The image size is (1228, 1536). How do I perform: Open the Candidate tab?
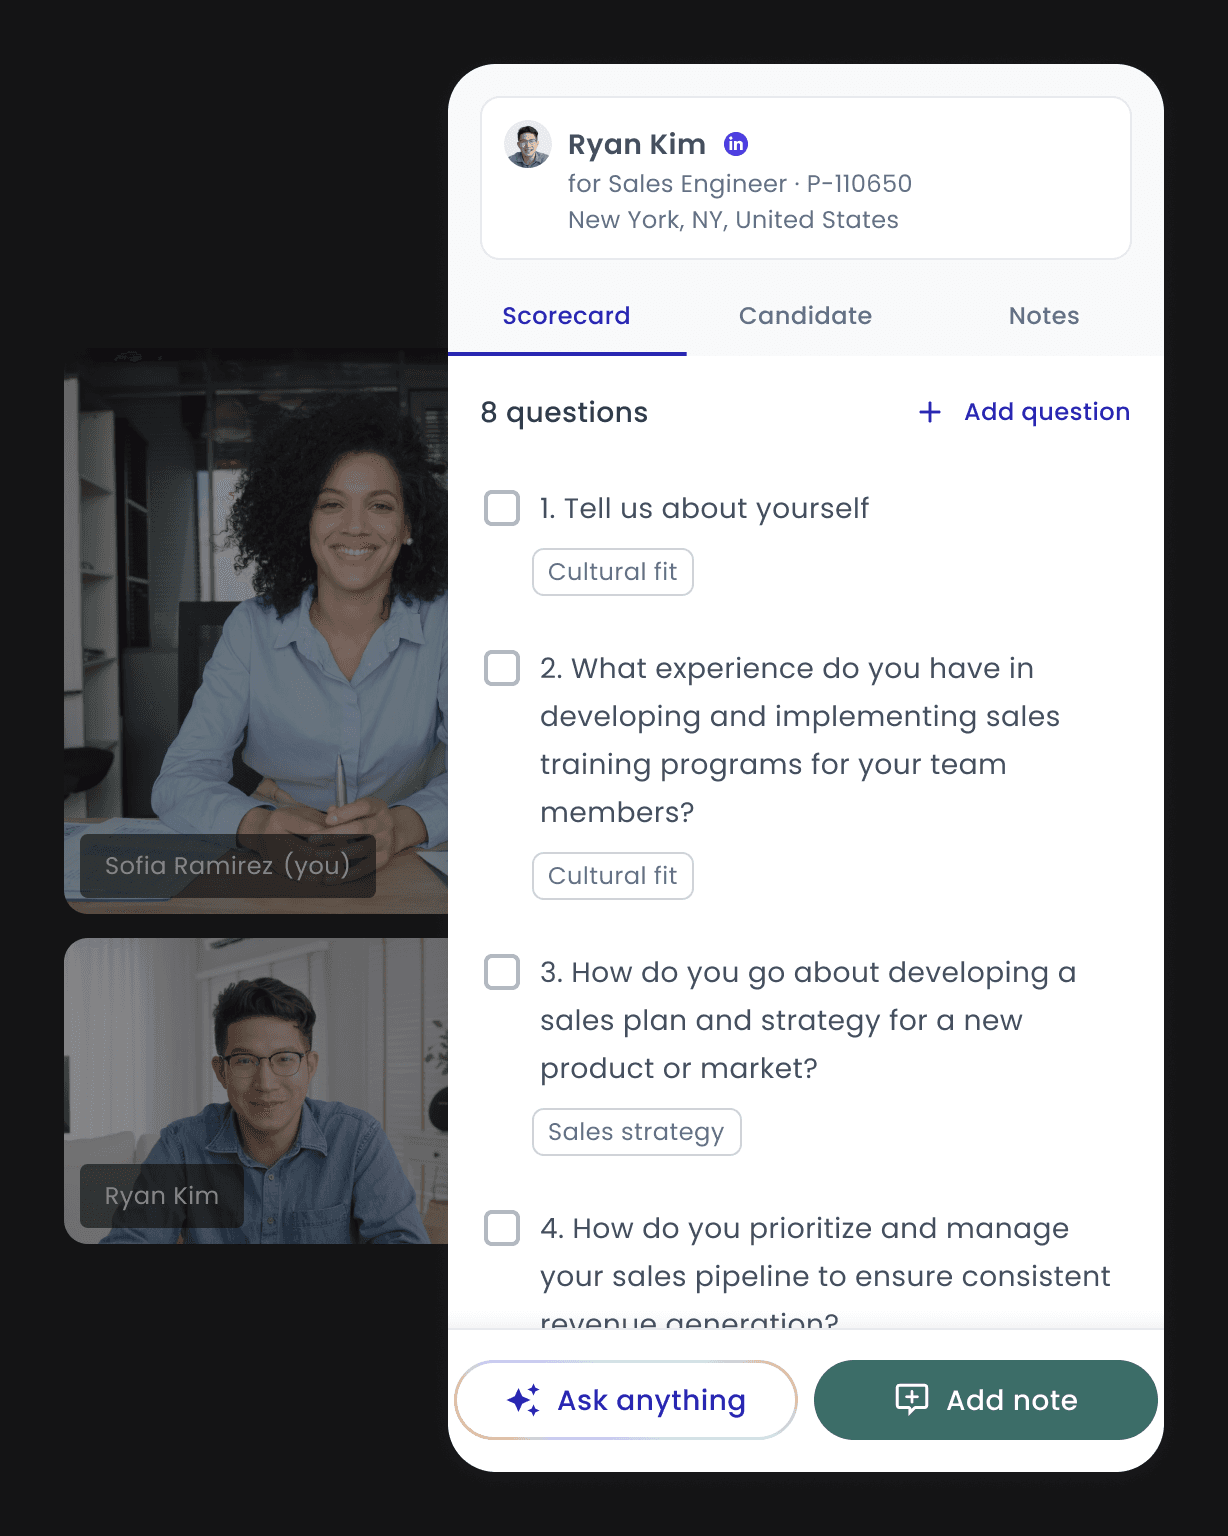(806, 316)
